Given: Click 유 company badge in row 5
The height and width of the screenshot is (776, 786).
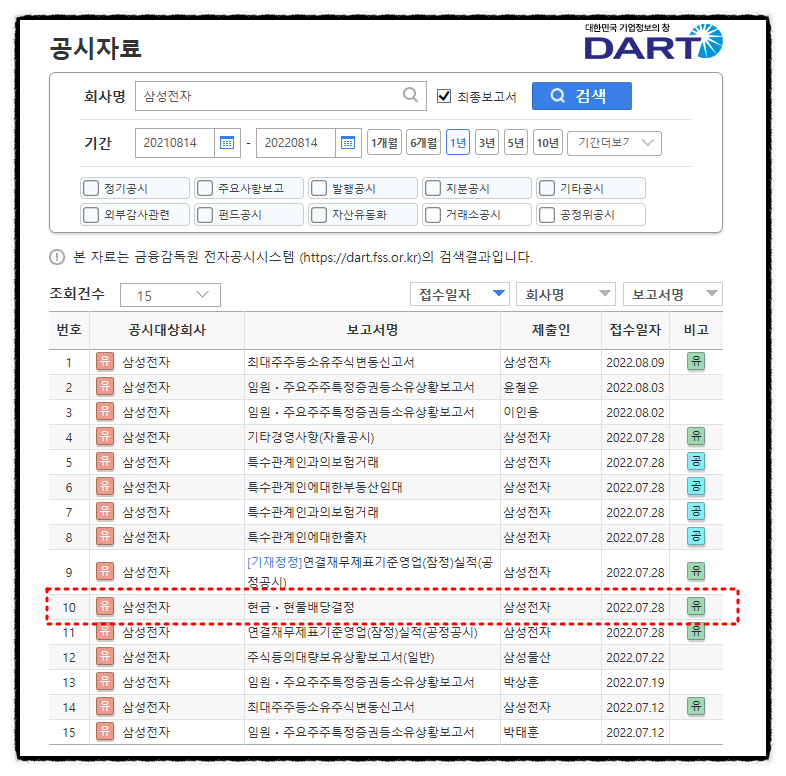Looking at the screenshot, I should tap(105, 461).
